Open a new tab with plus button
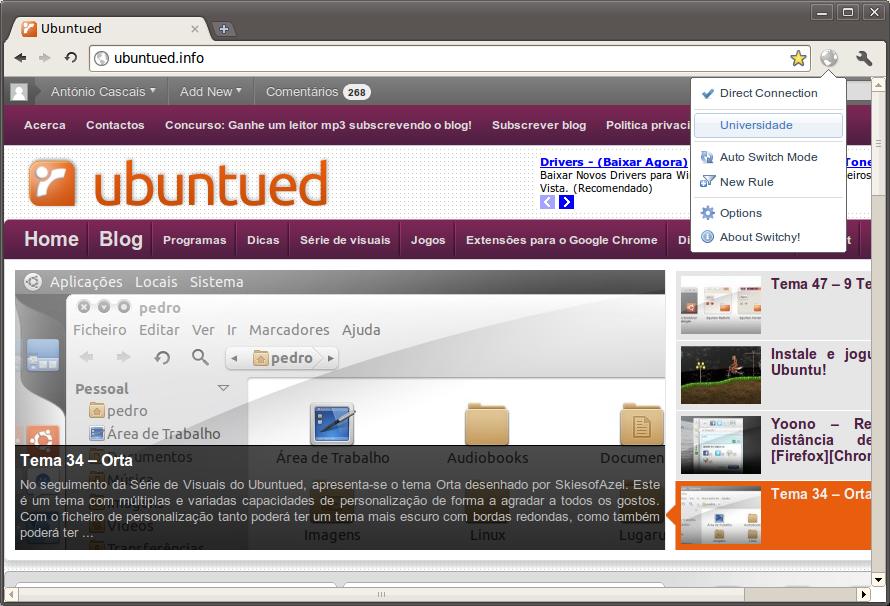This screenshot has height=606, width=890. pos(224,29)
